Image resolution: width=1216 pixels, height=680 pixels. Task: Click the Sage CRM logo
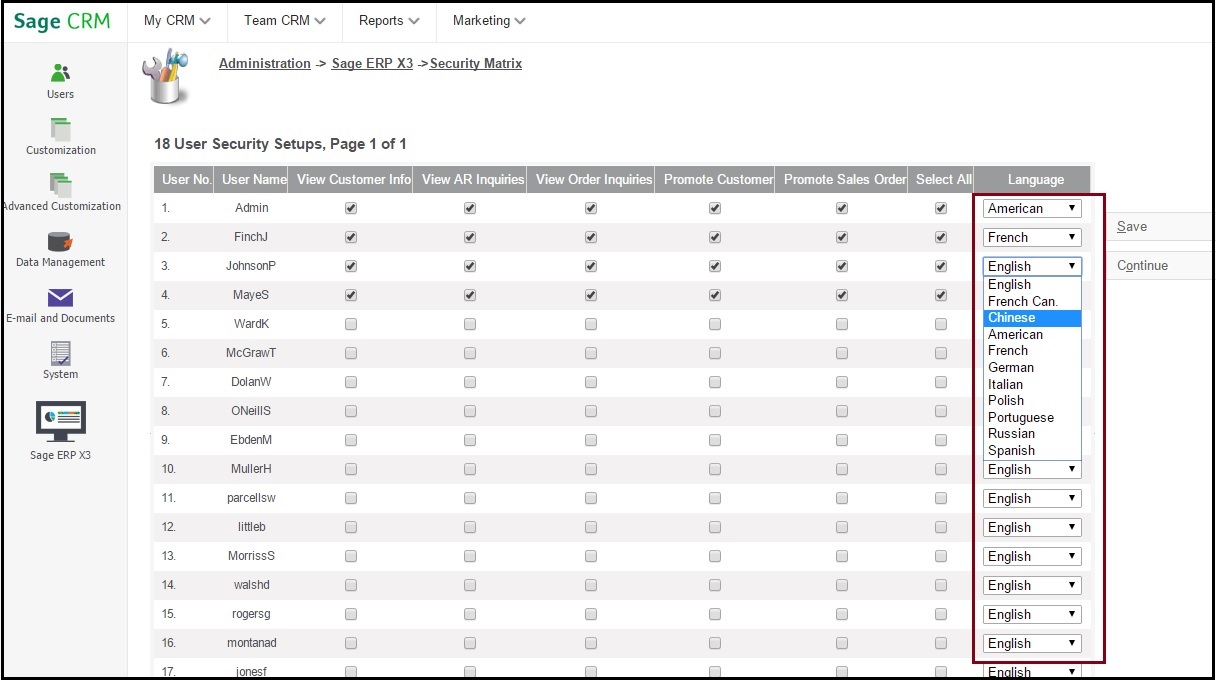(62, 21)
